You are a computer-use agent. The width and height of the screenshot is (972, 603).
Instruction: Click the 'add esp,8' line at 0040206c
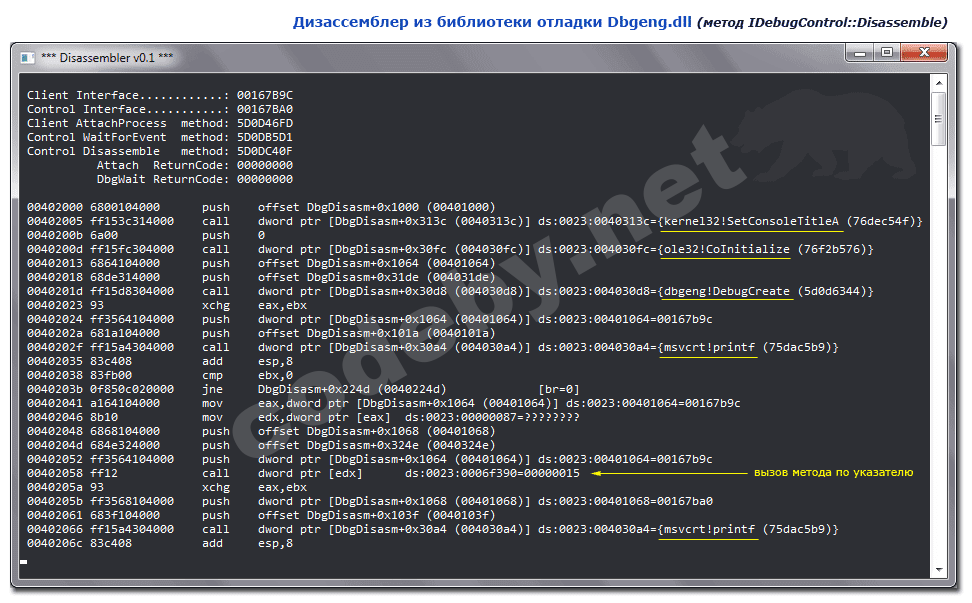pyautogui.click(x=160, y=544)
